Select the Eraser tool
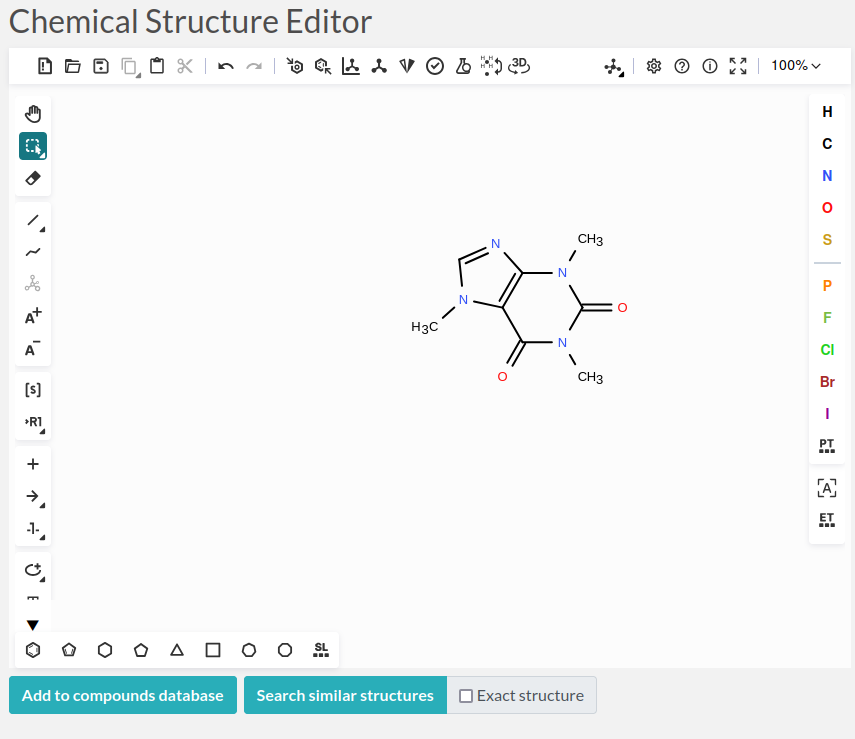Viewport: 855px width, 739px height. pos(33,178)
